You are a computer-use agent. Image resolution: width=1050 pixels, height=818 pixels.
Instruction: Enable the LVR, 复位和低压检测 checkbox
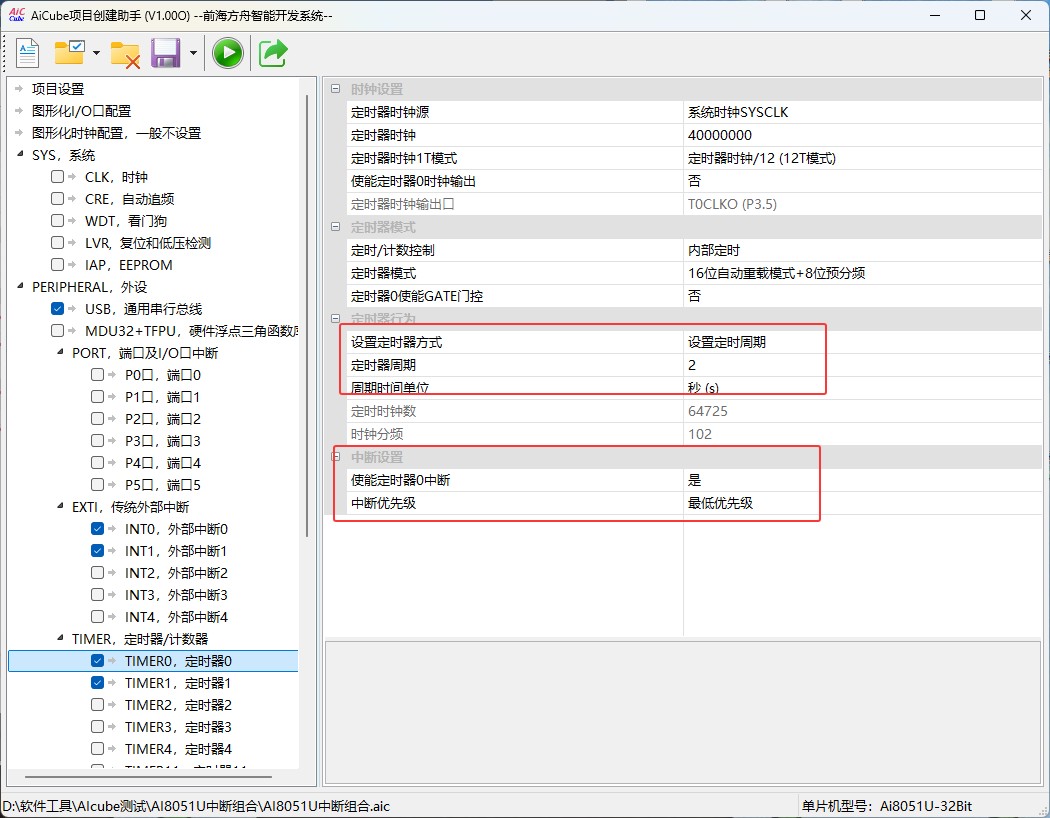[58, 243]
